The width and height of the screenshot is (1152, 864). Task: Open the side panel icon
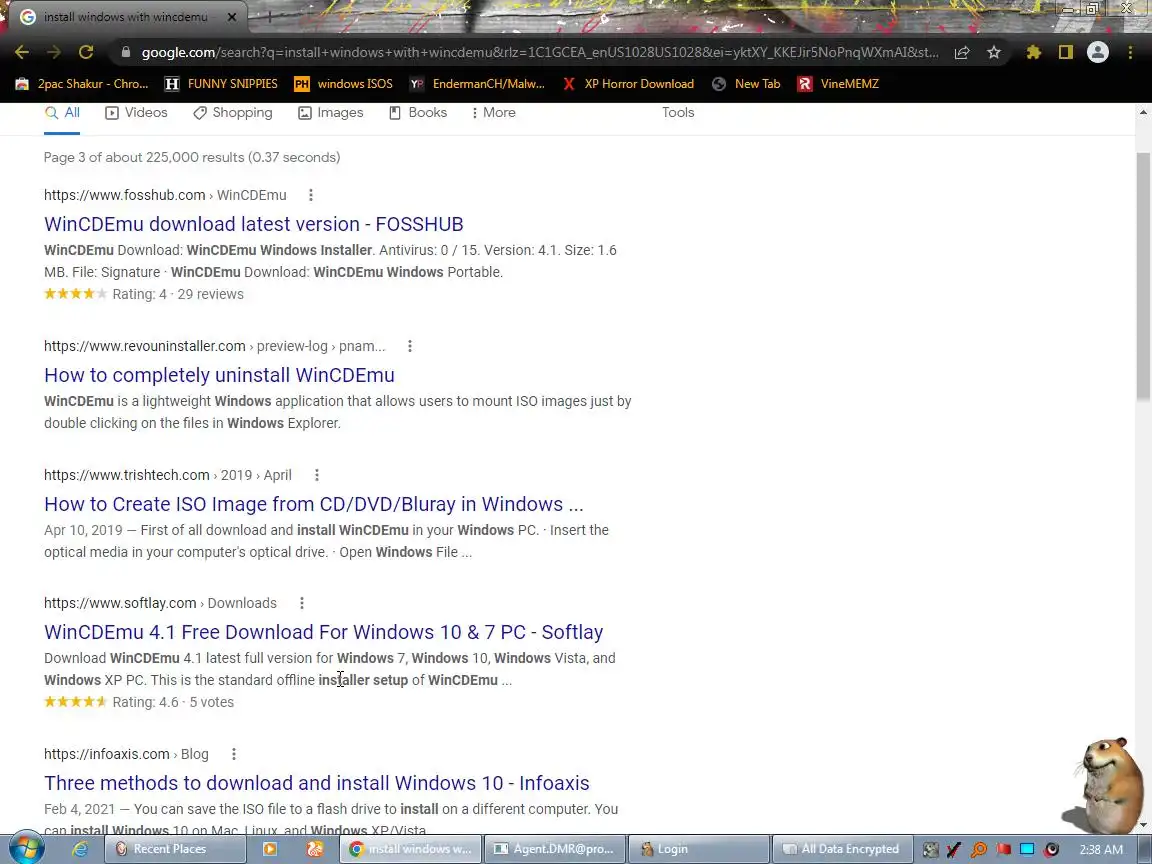(1065, 52)
